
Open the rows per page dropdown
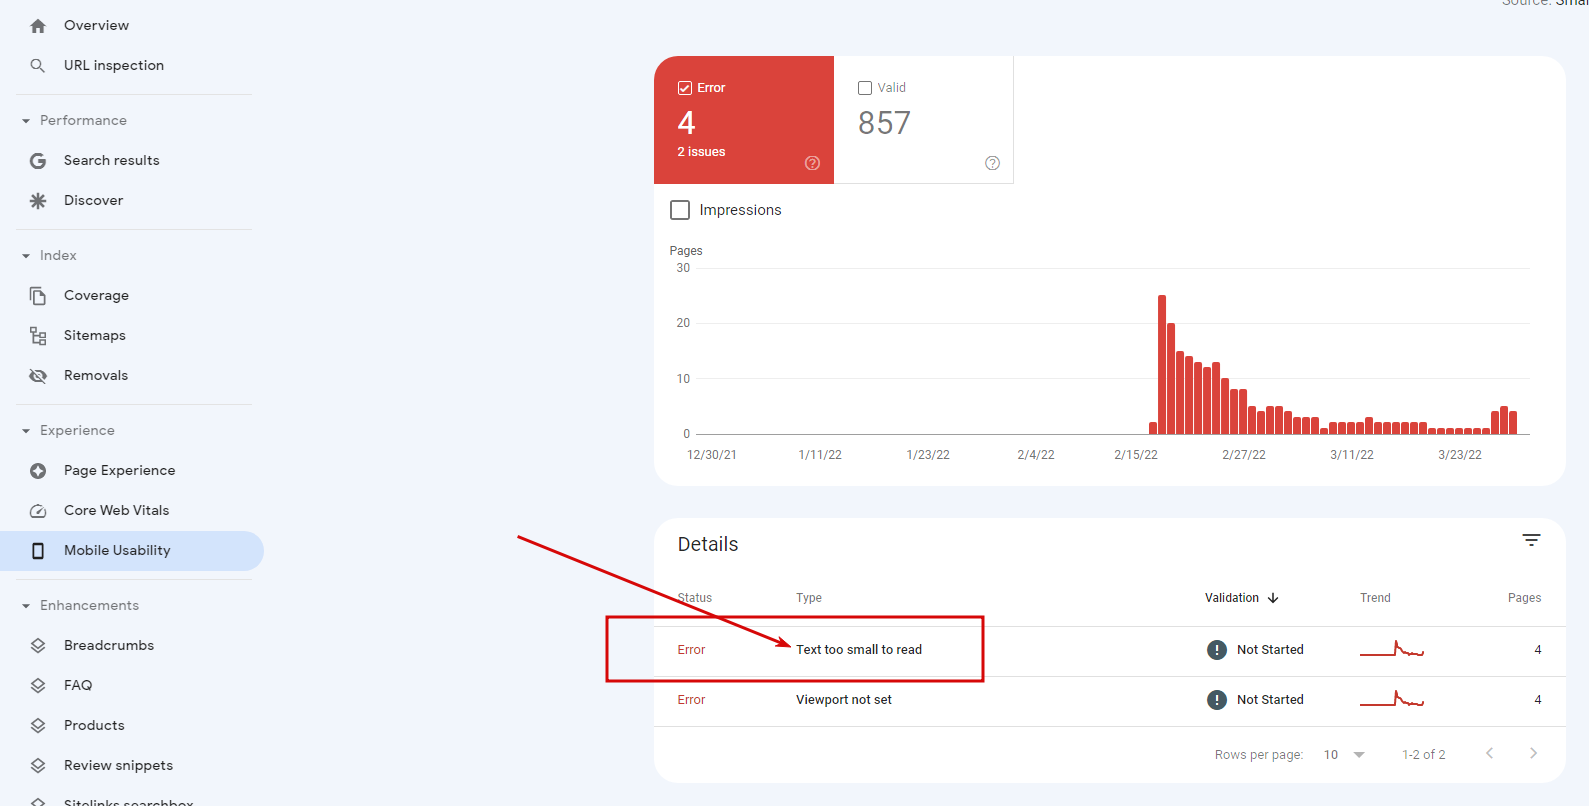pos(1344,755)
